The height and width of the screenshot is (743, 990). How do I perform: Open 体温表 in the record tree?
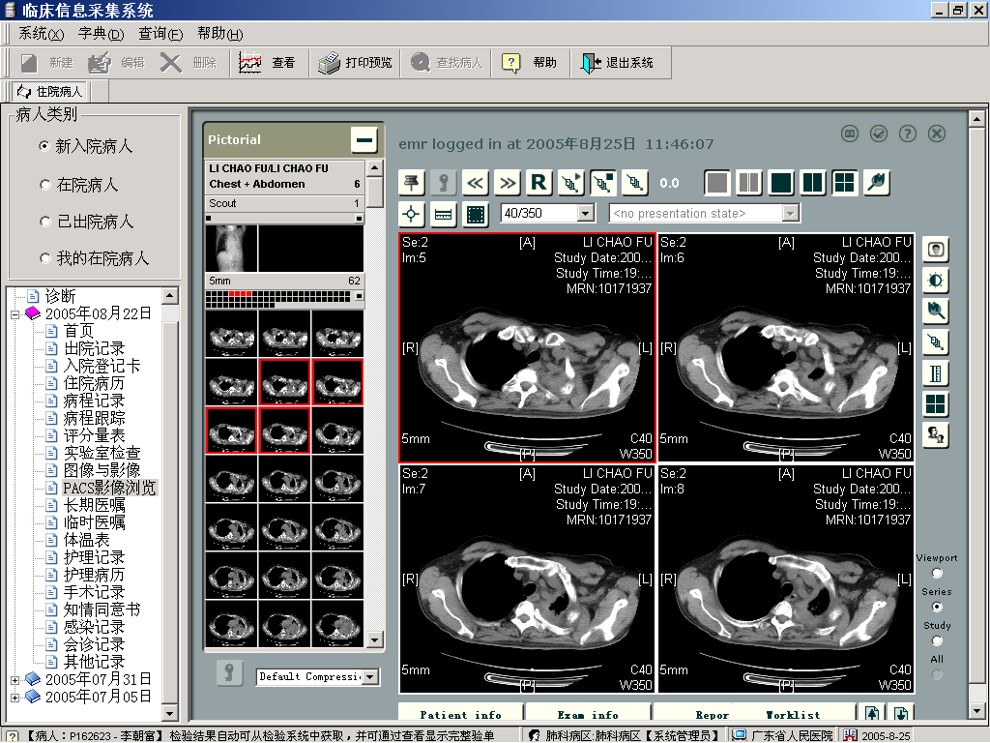(86, 540)
